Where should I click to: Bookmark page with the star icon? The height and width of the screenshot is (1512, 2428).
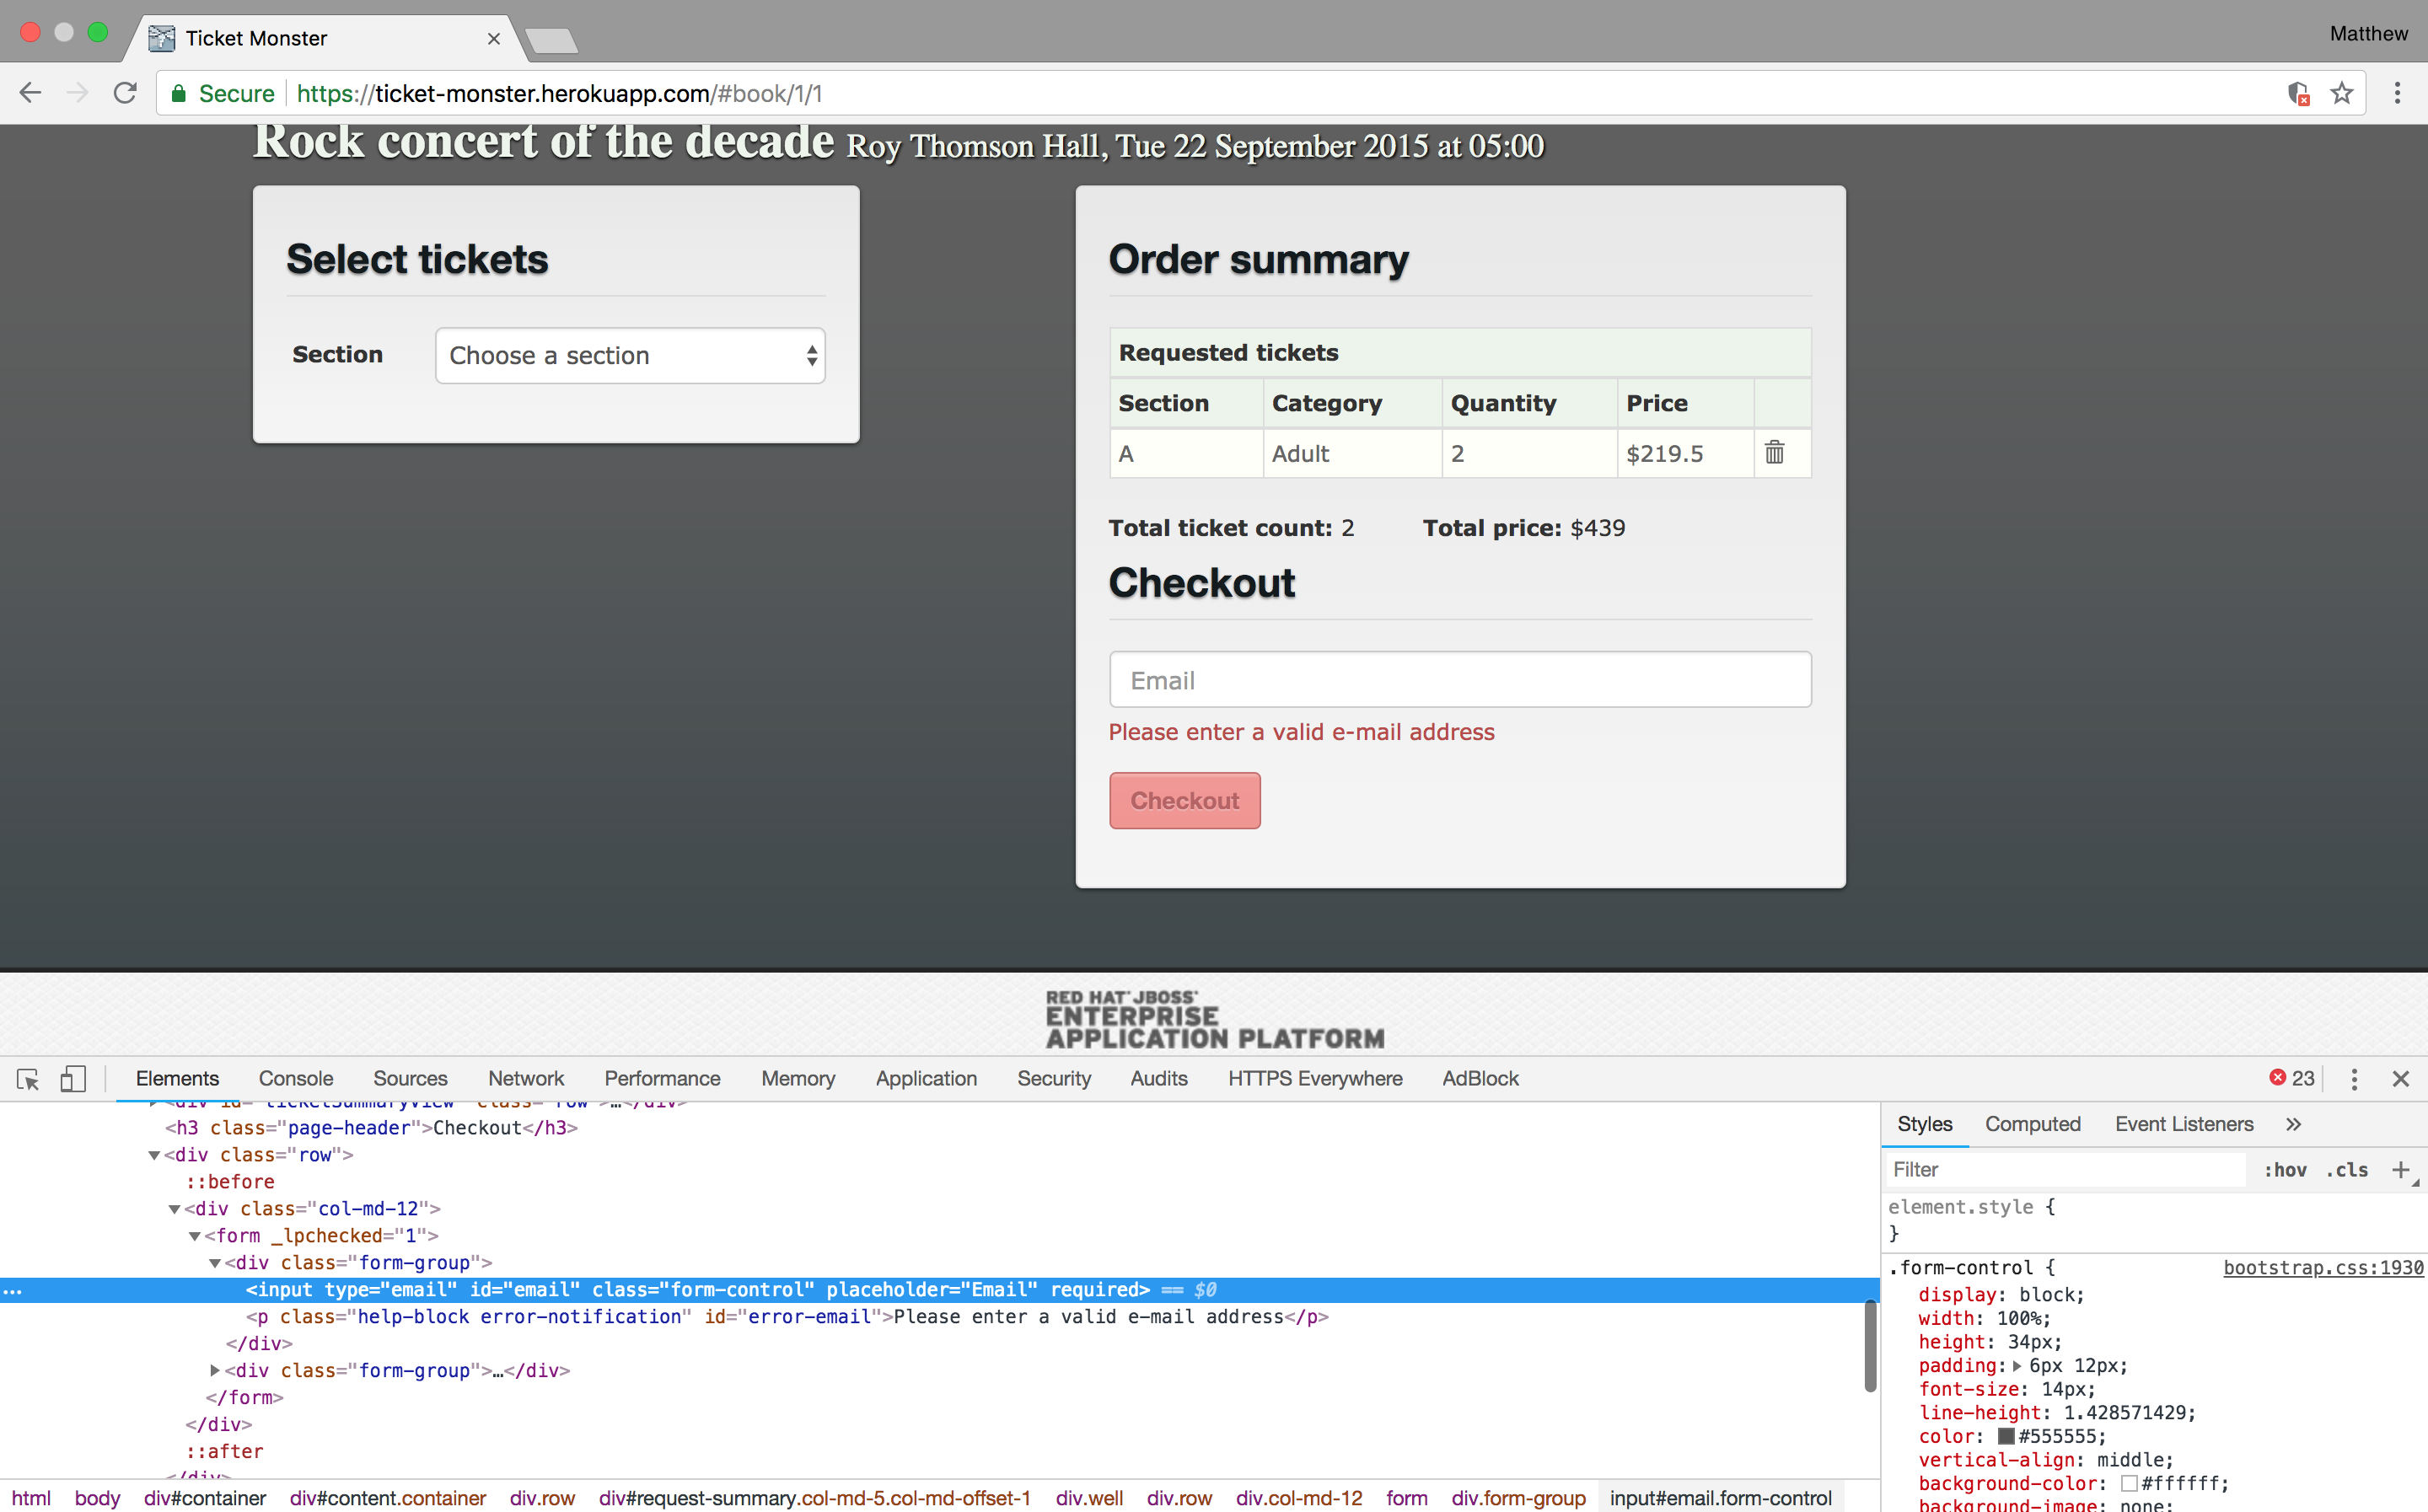pyautogui.click(x=2341, y=94)
